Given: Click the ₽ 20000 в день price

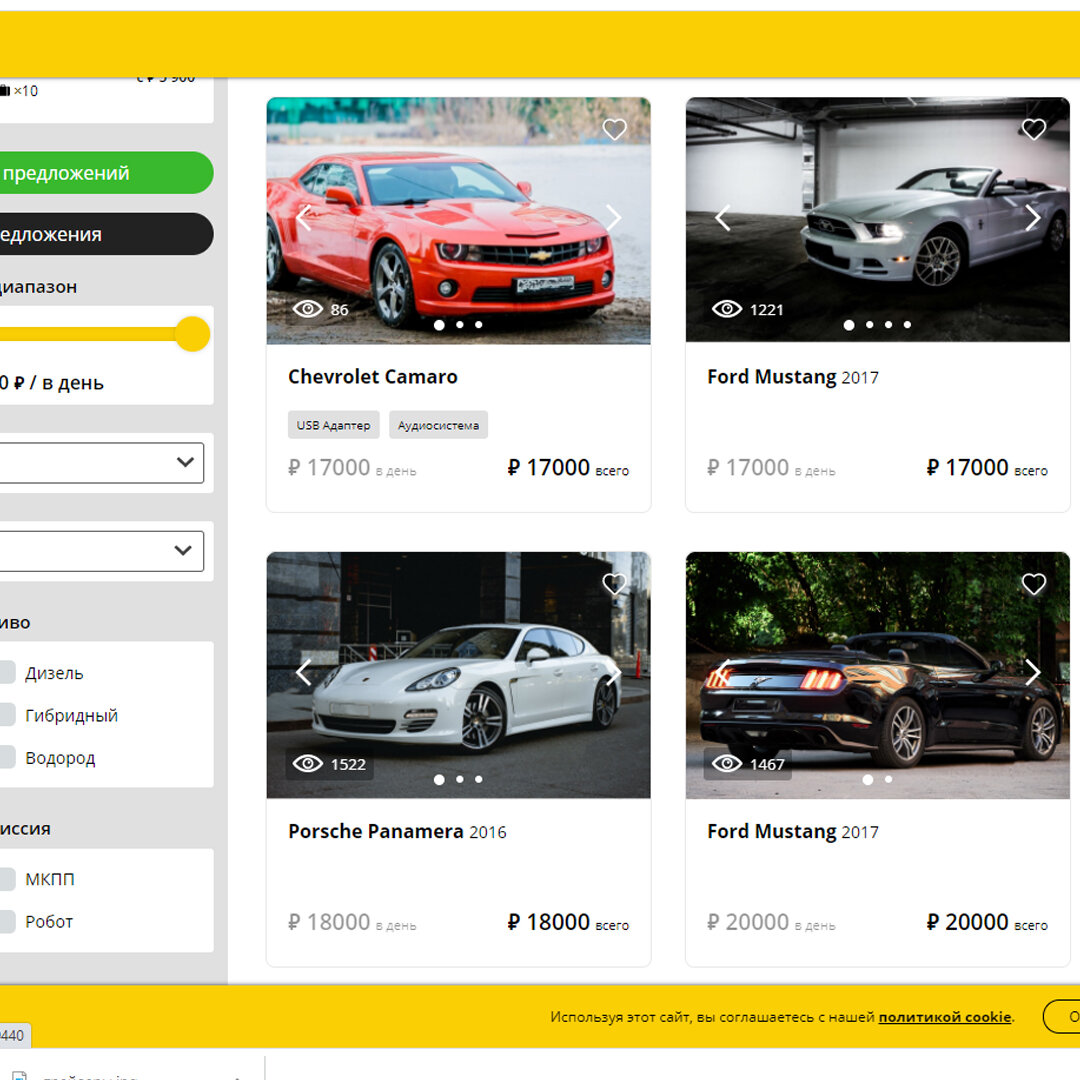Looking at the screenshot, I should 771,922.
